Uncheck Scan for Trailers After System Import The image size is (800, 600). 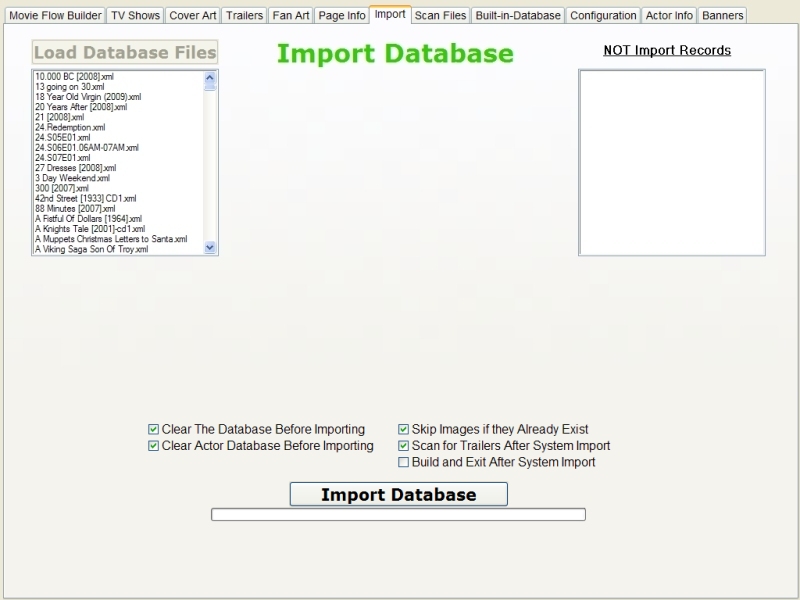pos(404,446)
